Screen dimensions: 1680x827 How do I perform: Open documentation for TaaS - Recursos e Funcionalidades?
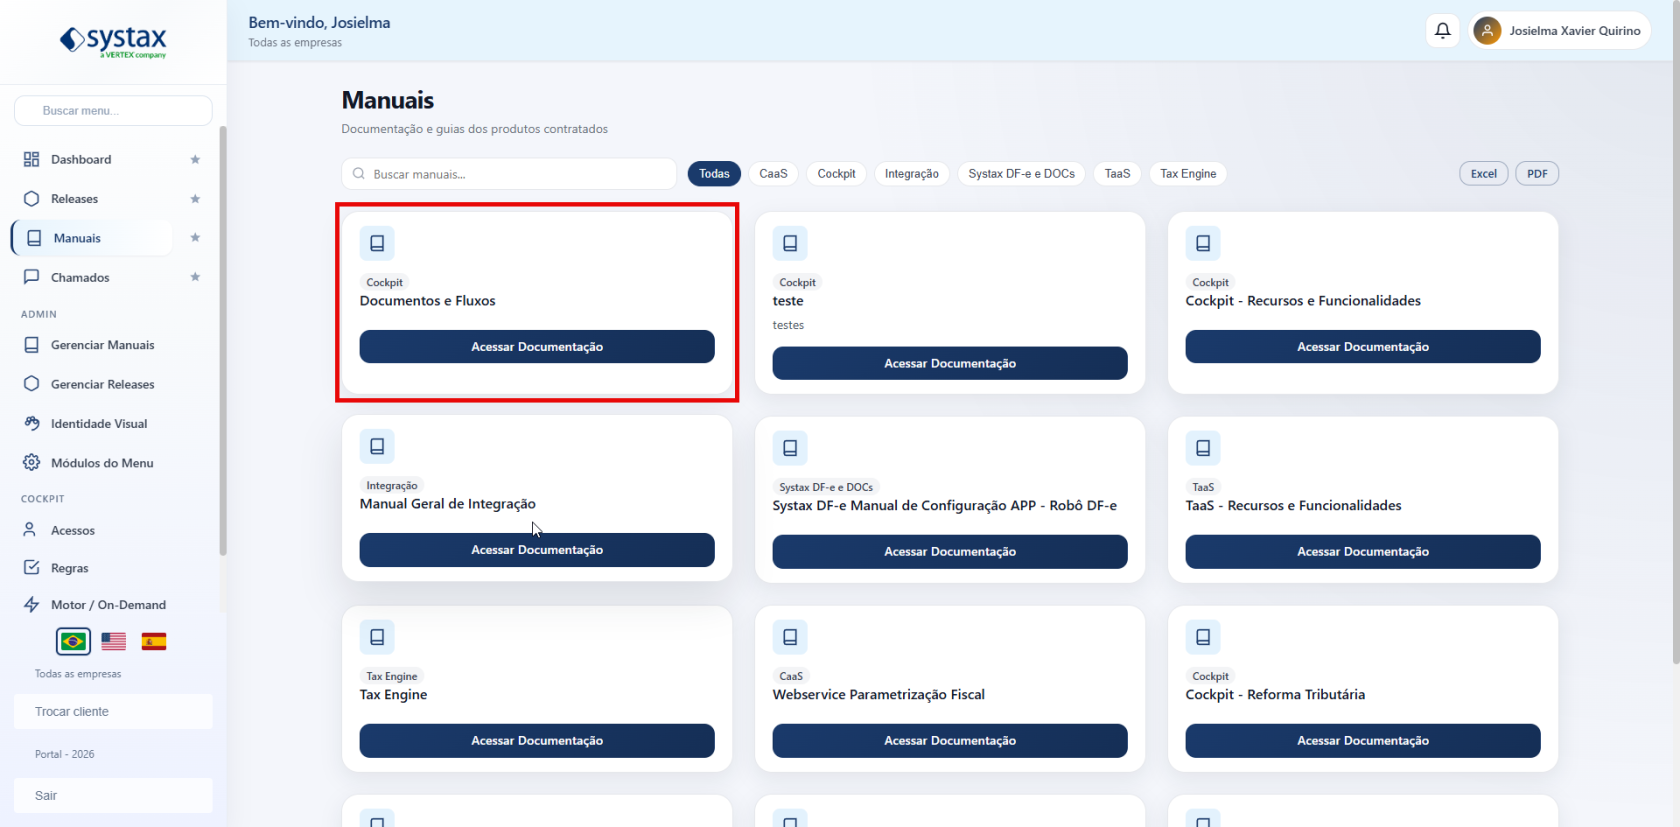point(1363,552)
